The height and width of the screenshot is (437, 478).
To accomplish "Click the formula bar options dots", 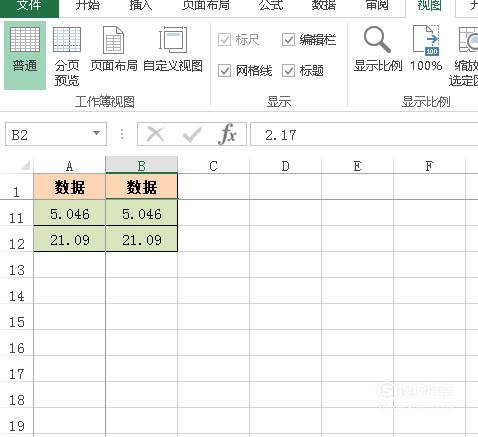I will pyautogui.click(x=122, y=134).
